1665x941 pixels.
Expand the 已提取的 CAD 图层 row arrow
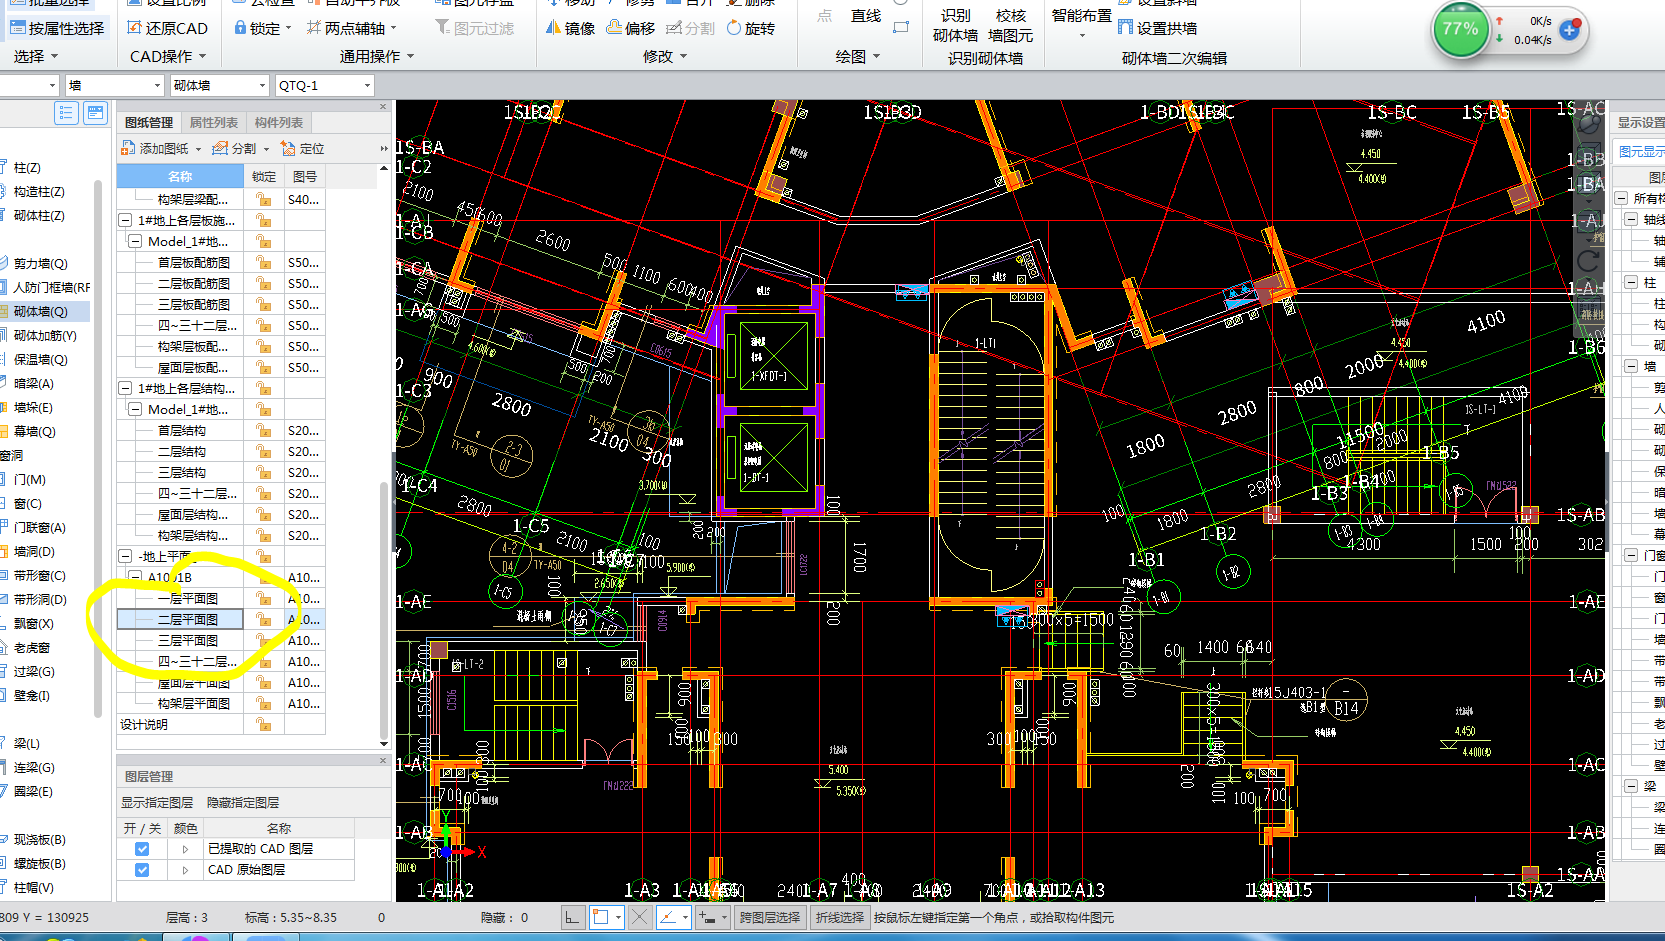coord(185,848)
